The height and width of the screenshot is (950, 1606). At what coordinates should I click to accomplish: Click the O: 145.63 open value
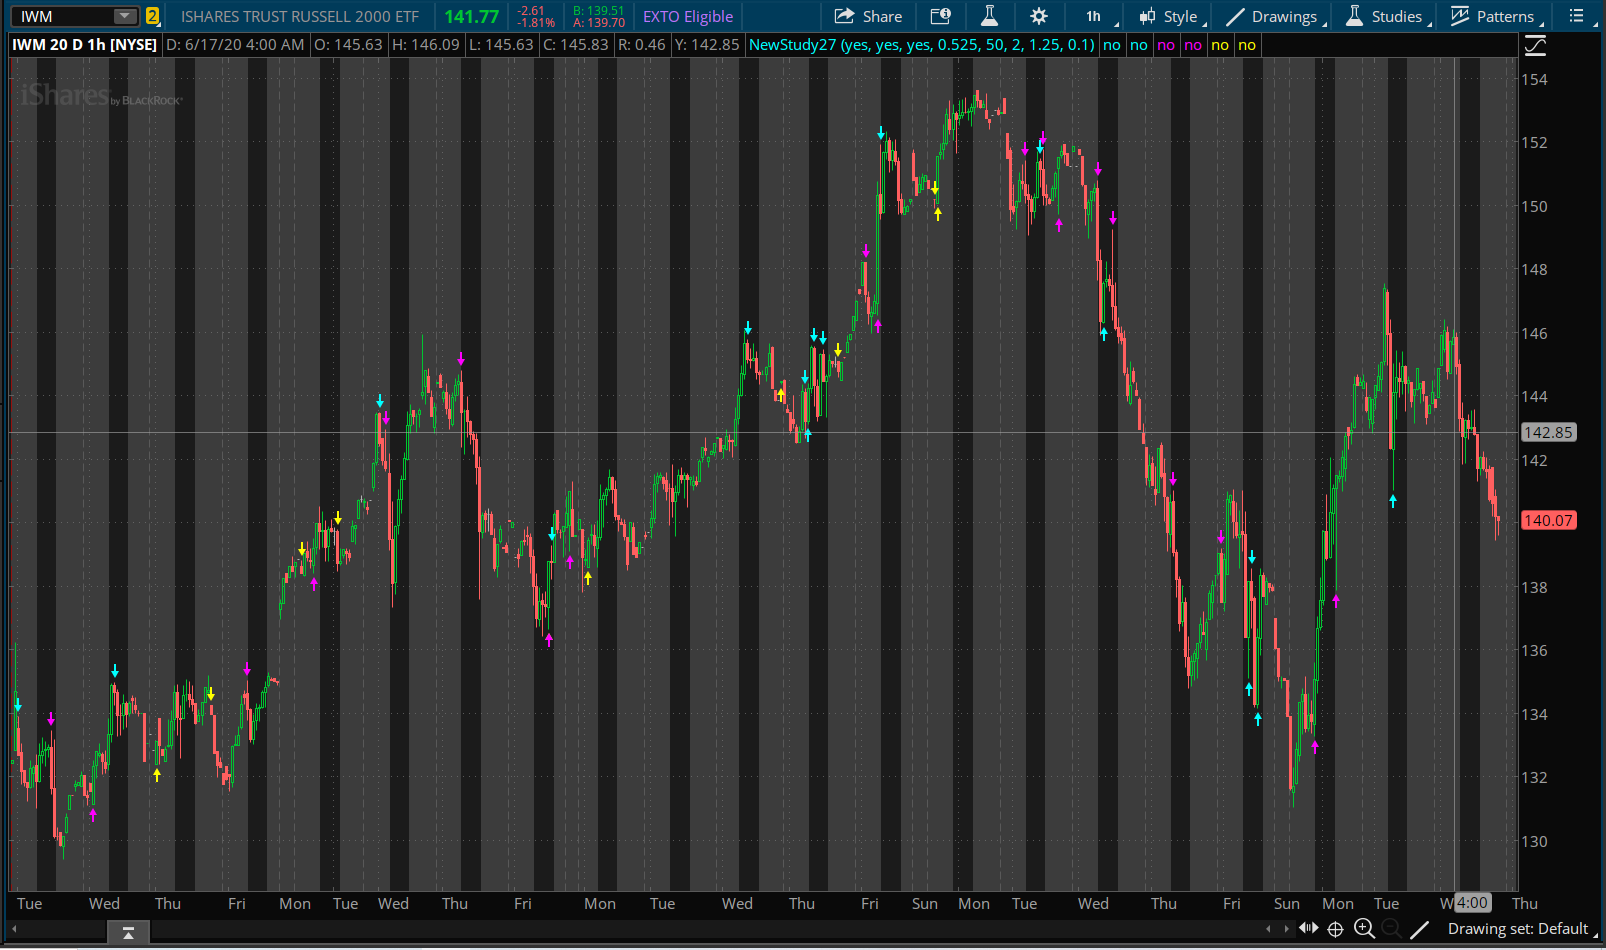click(348, 45)
